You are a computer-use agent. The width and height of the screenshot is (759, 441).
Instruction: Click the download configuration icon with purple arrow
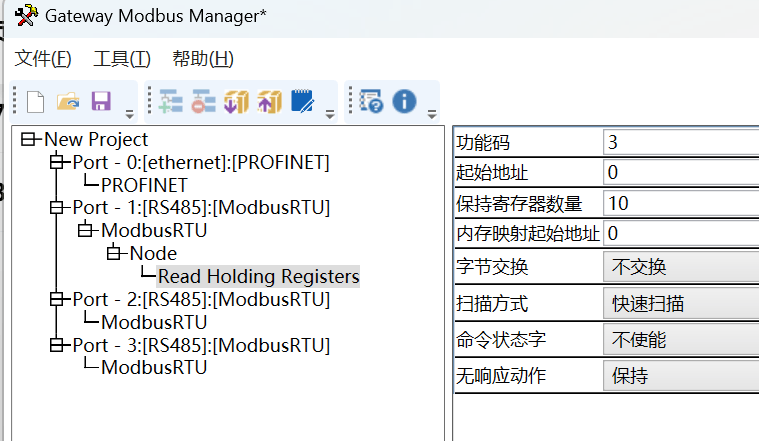click(236, 102)
